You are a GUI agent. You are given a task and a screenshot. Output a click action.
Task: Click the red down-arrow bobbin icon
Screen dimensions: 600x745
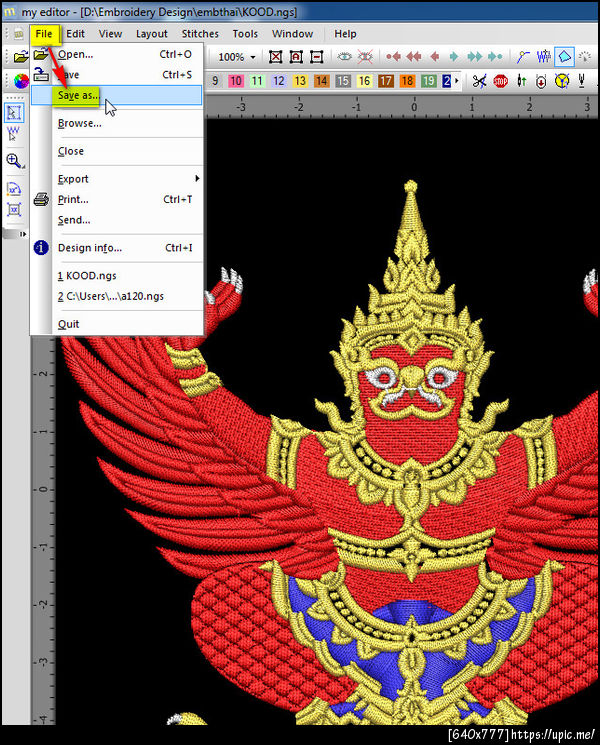click(x=541, y=81)
